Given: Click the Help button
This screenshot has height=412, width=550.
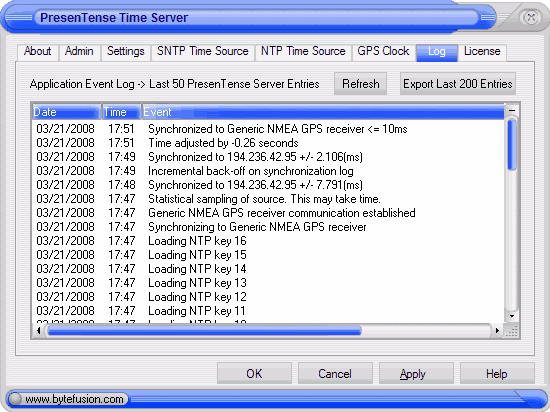Looking at the screenshot, I should 497,373.
